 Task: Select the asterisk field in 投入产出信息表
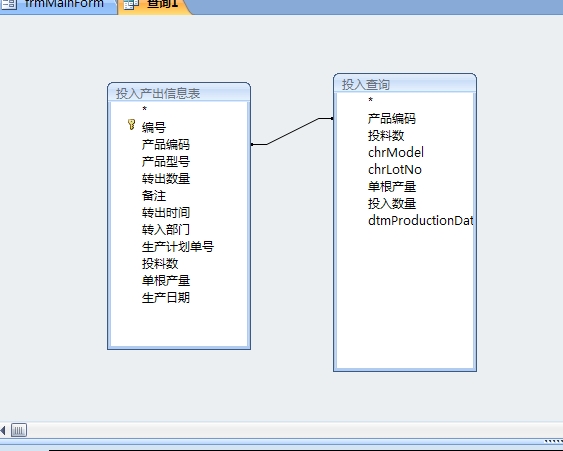point(144,109)
